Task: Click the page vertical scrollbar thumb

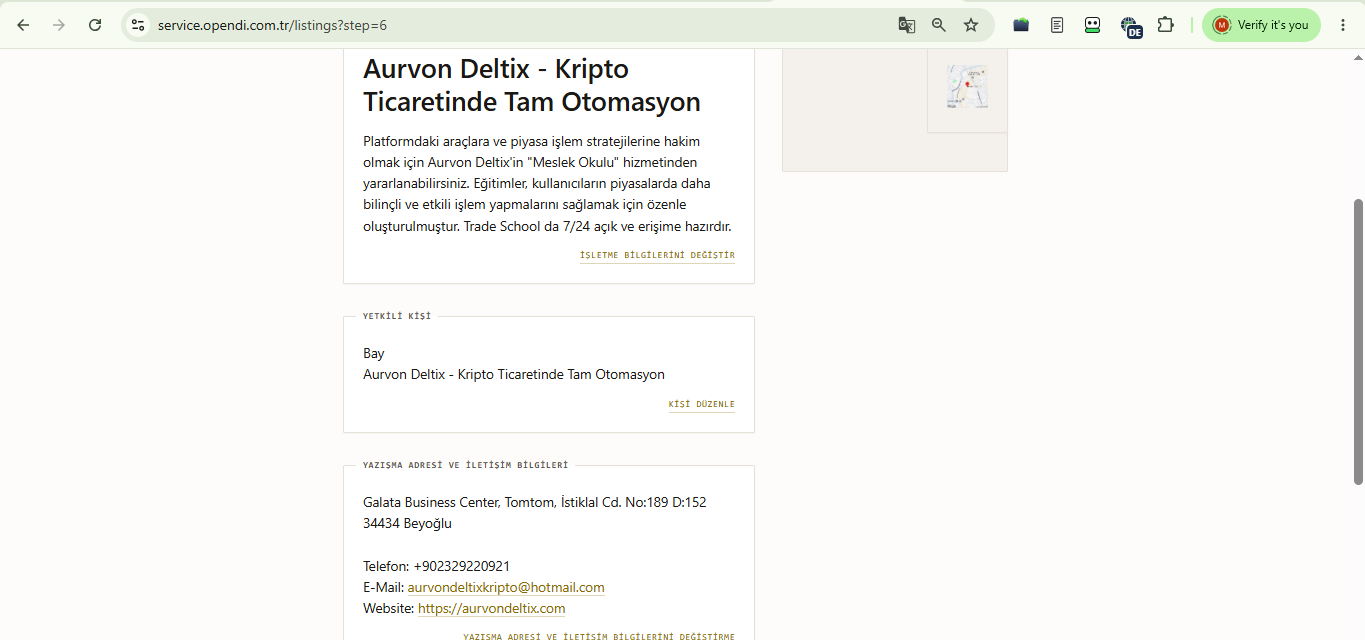Action: click(x=1358, y=342)
